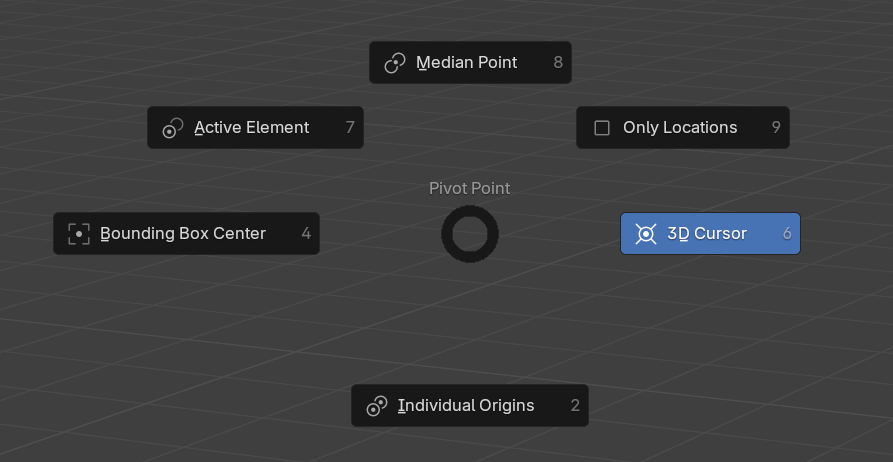Viewport: 893px width, 462px height.
Task: Click the 3D Cursor crosshair icon
Action: point(646,234)
